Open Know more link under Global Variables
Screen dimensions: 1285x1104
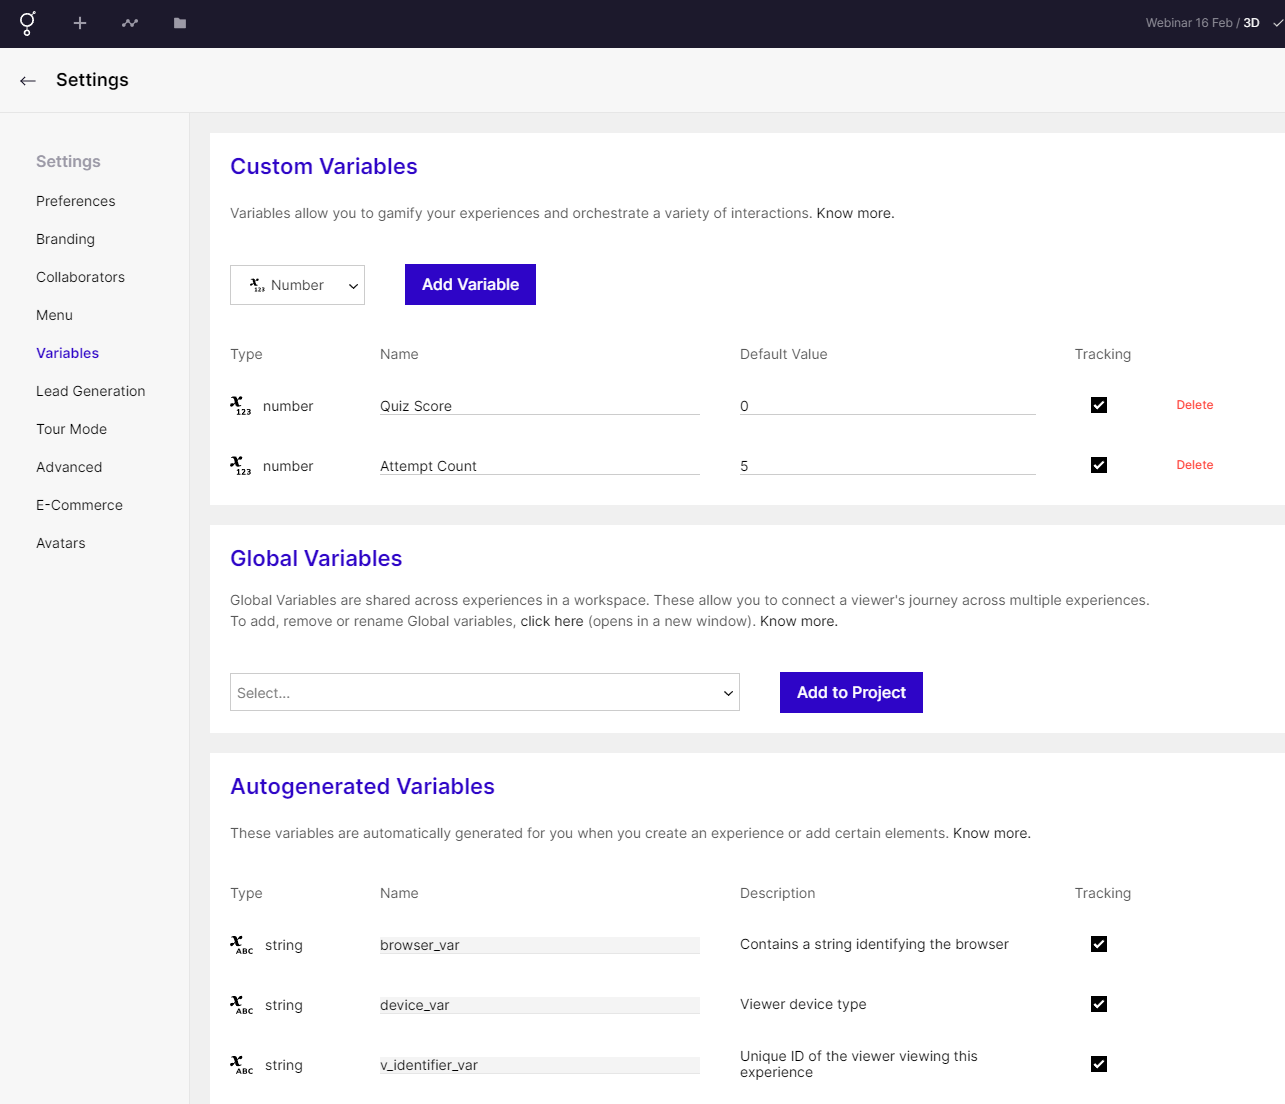(x=799, y=621)
